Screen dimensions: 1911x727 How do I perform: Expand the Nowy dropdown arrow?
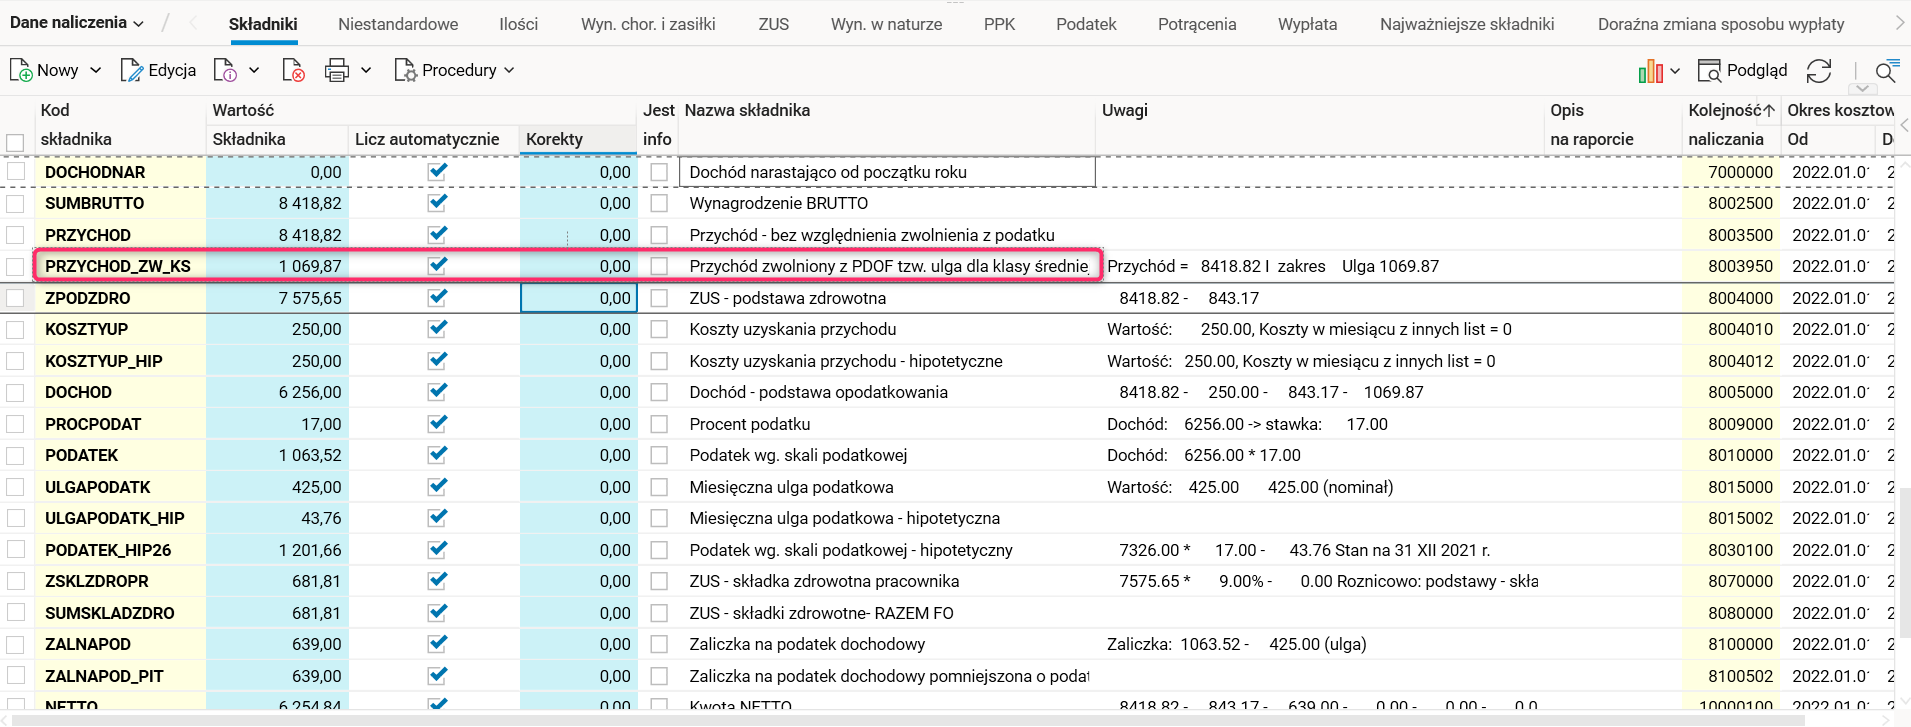pyautogui.click(x=96, y=70)
